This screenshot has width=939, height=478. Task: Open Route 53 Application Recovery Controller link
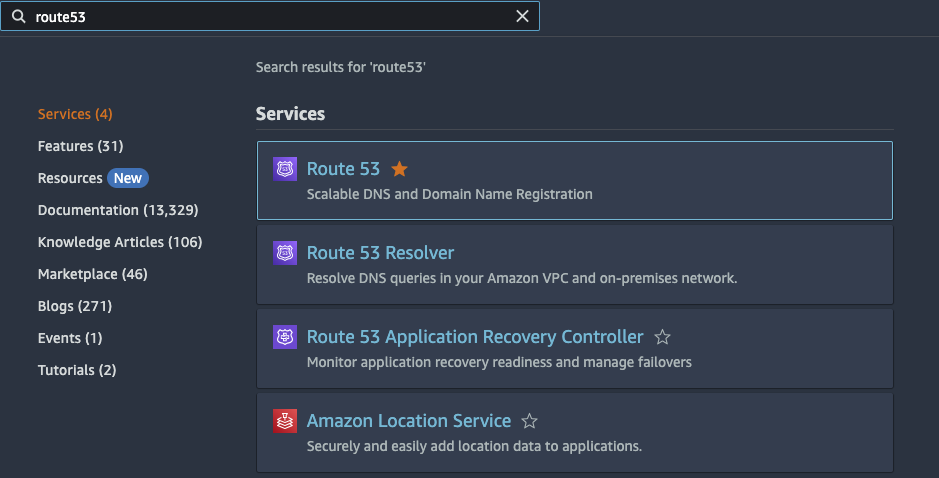tap(475, 337)
